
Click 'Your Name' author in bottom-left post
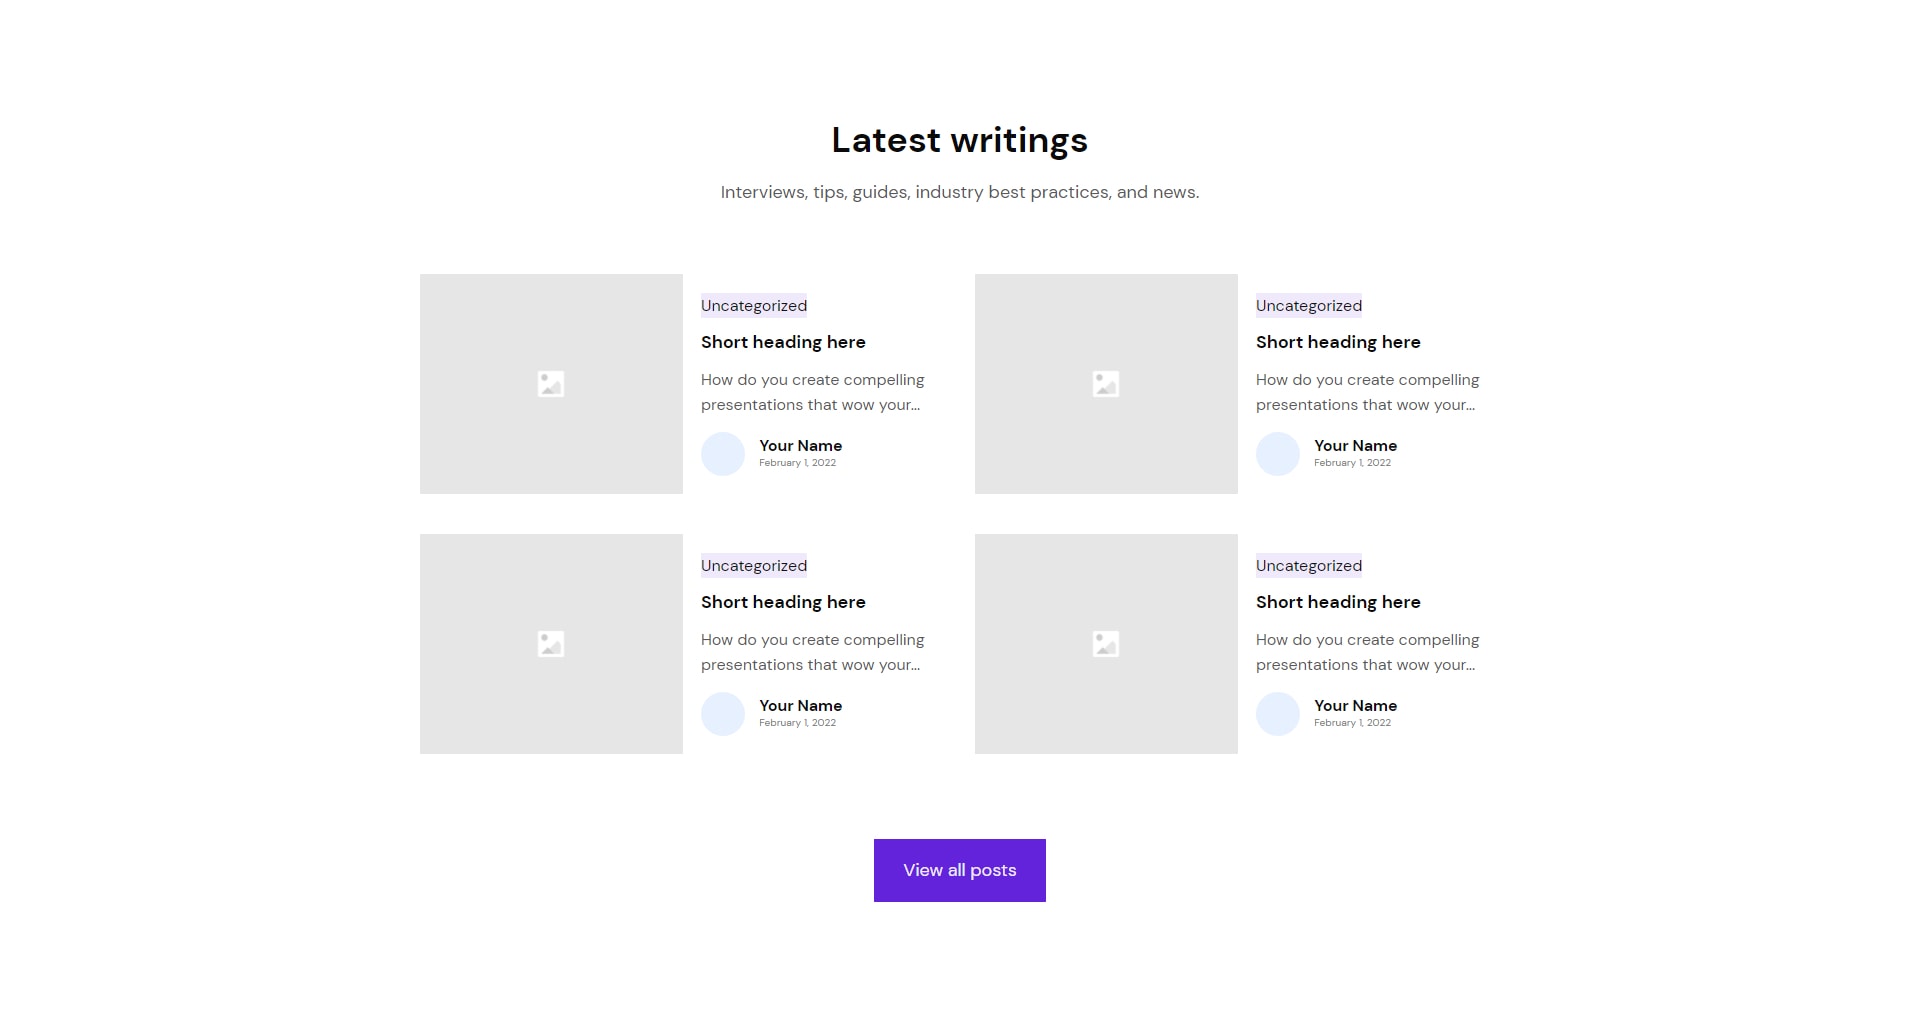(x=800, y=706)
